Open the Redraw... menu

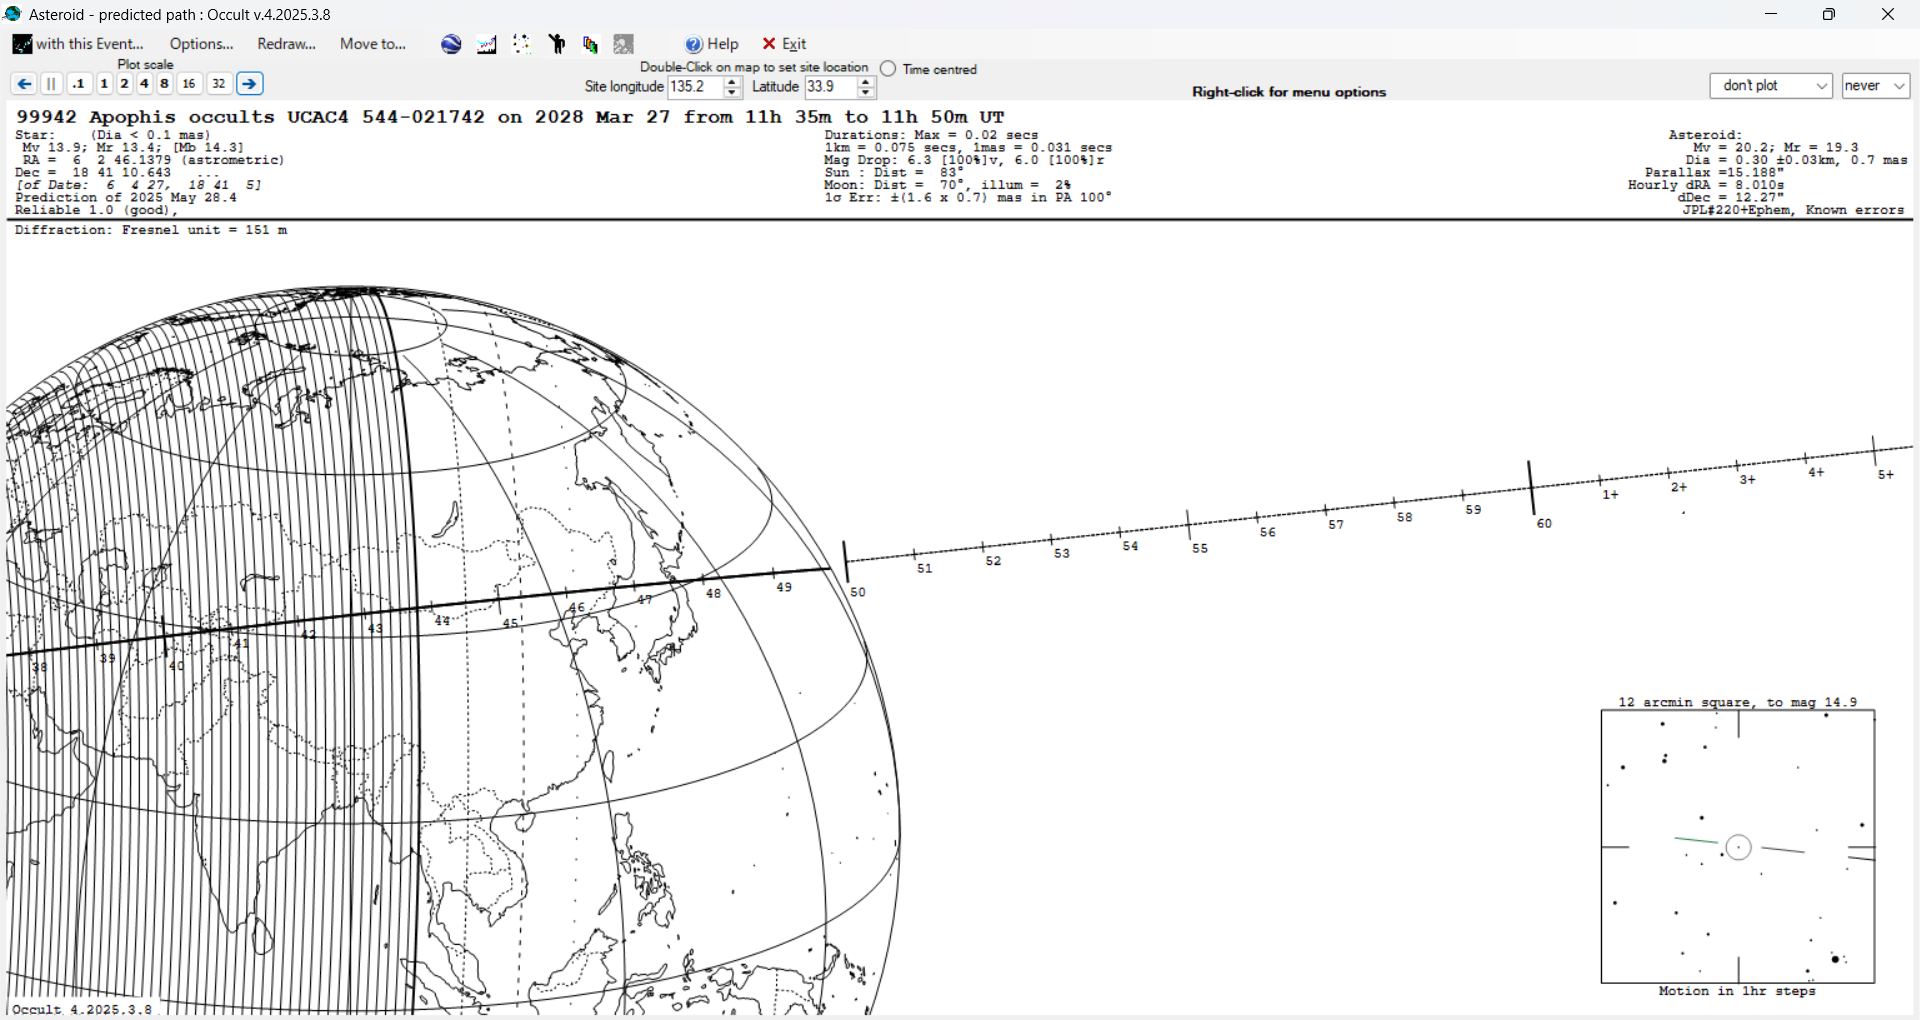286,44
